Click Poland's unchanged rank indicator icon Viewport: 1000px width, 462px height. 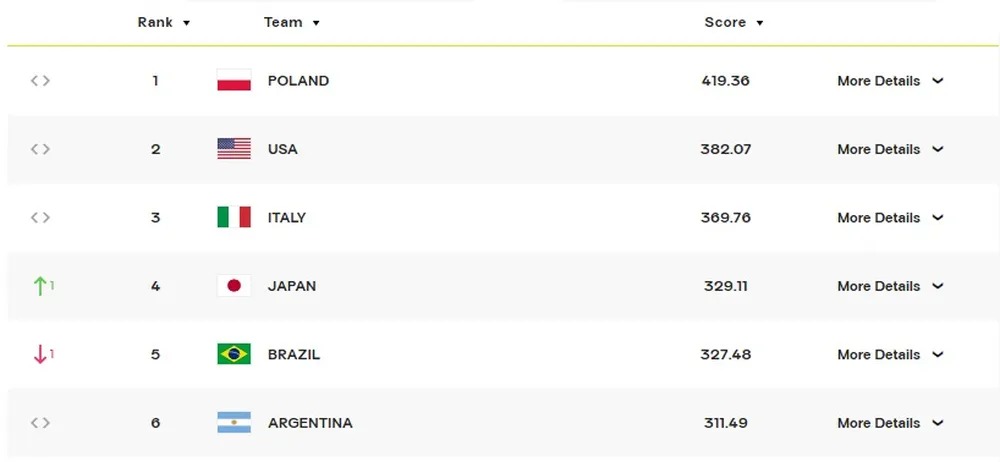(40, 80)
